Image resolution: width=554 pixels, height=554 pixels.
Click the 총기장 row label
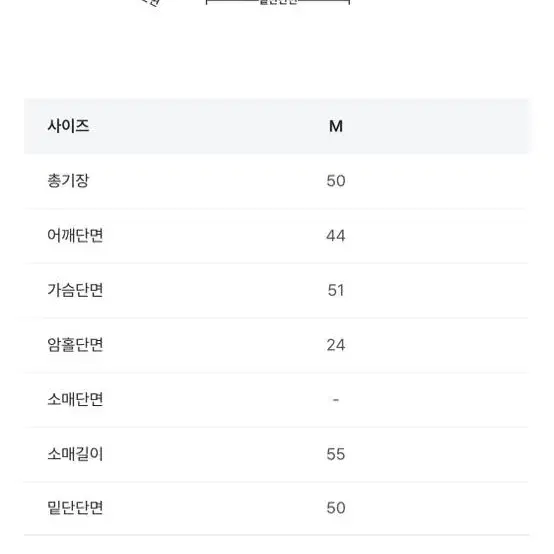pos(68,181)
